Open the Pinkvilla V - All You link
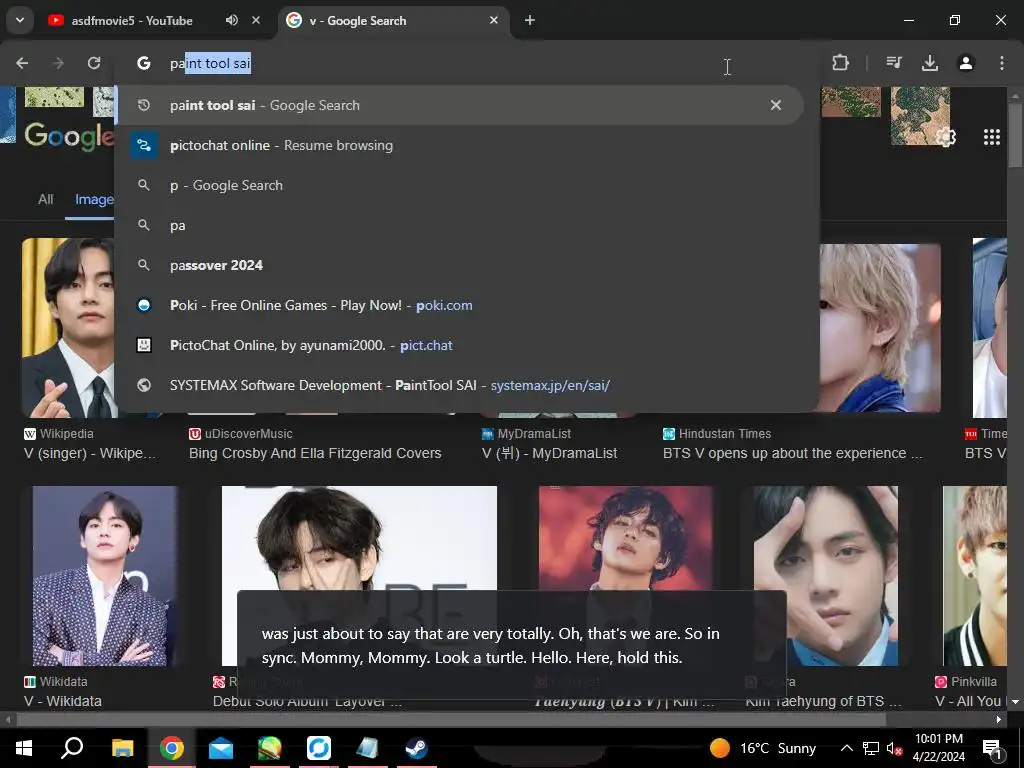The width and height of the screenshot is (1024, 768). pos(968,701)
